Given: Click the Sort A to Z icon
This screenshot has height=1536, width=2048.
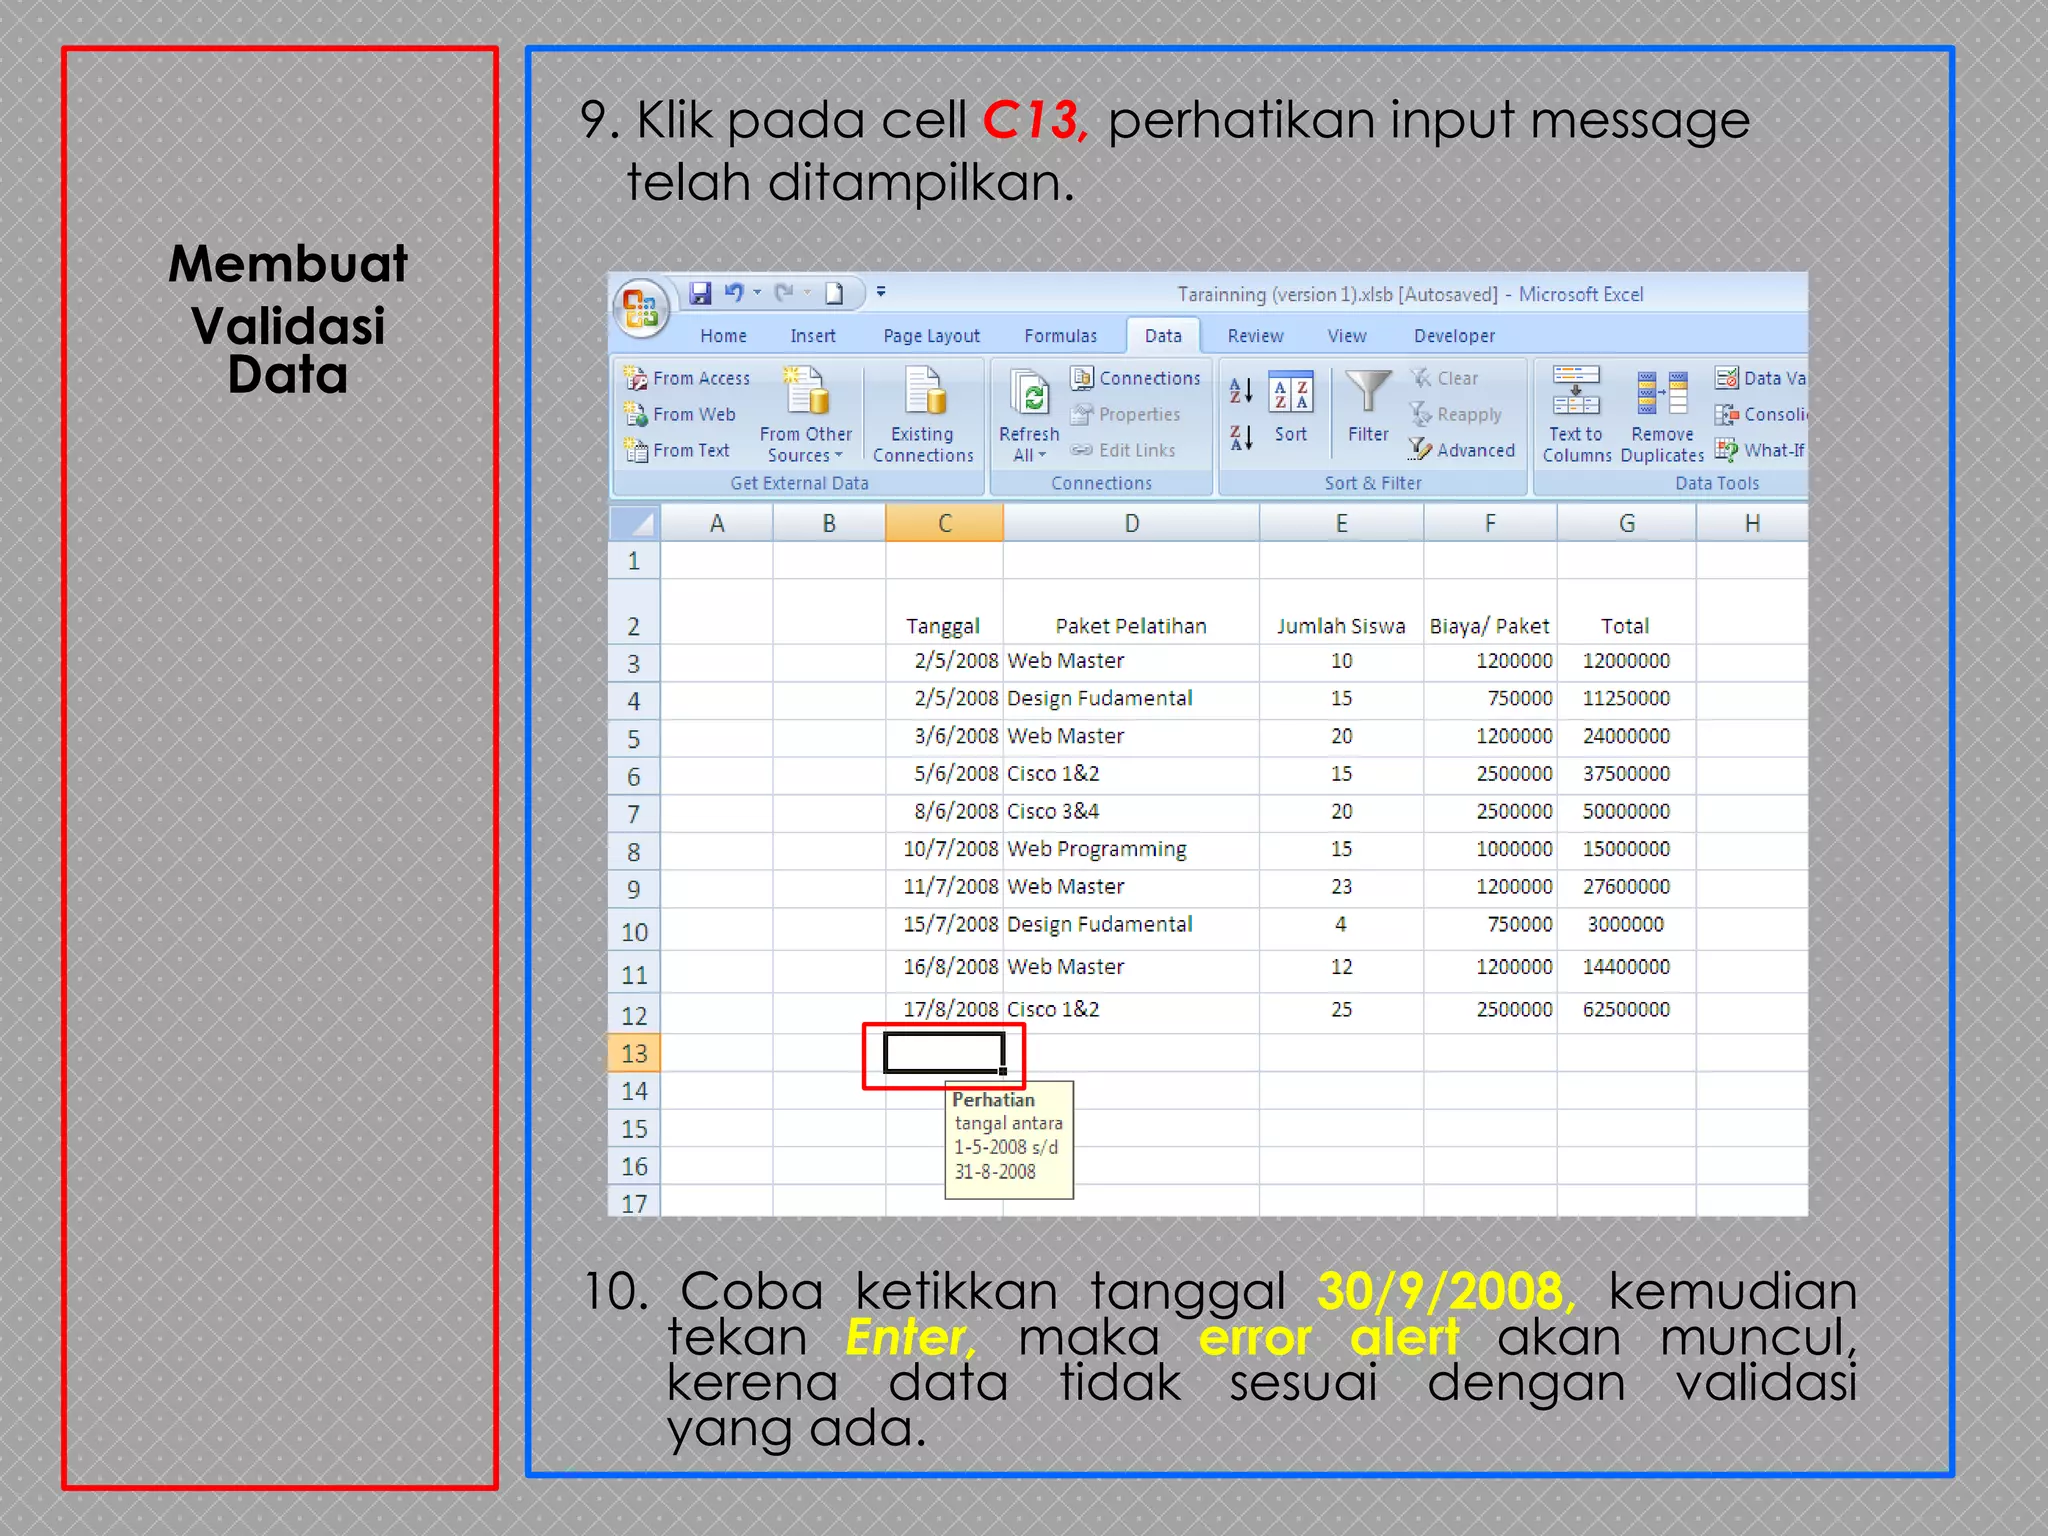Looking at the screenshot, I should click(1241, 391).
